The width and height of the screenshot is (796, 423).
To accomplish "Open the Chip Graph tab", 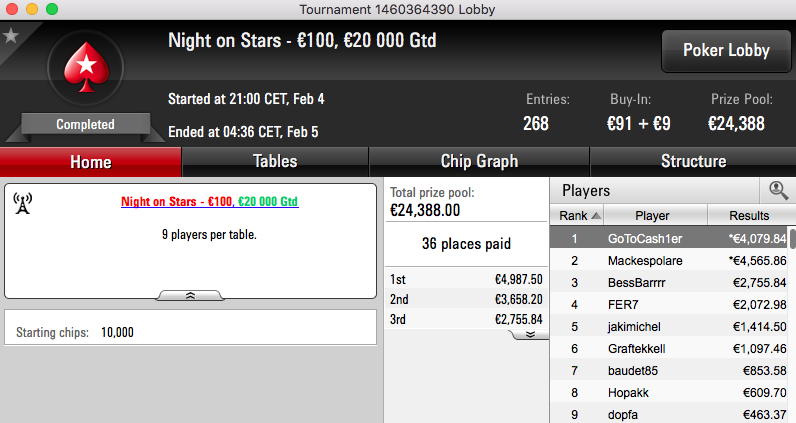I will pyautogui.click(x=479, y=161).
